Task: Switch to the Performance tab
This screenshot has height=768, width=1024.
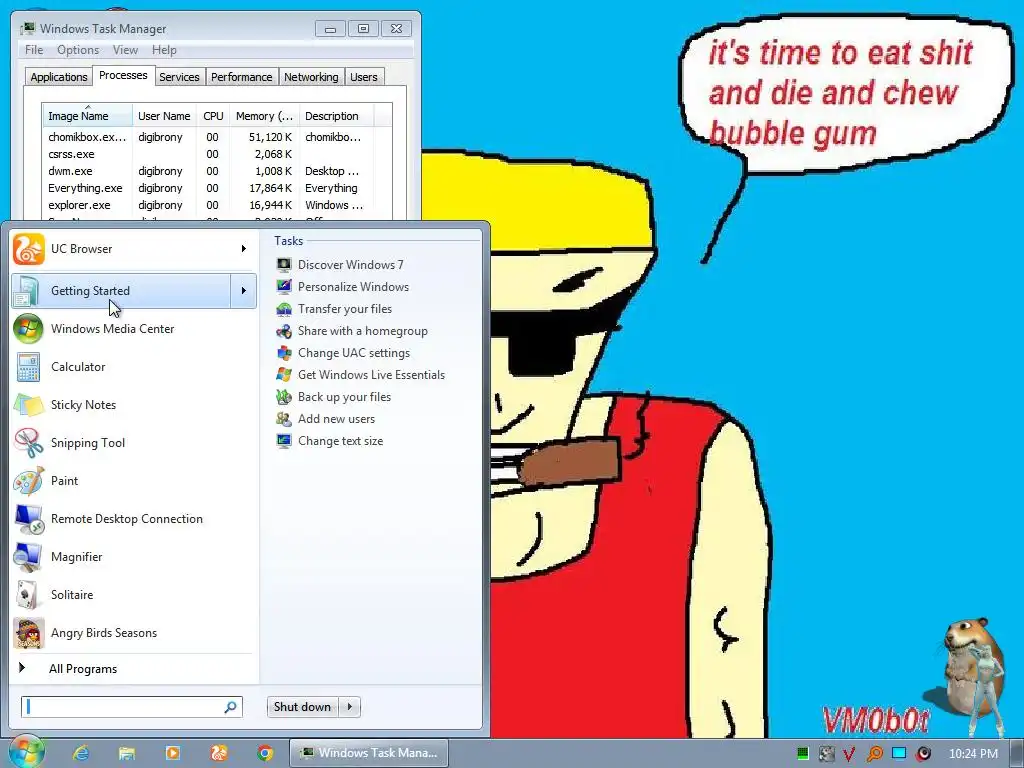Action: (x=241, y=77)
